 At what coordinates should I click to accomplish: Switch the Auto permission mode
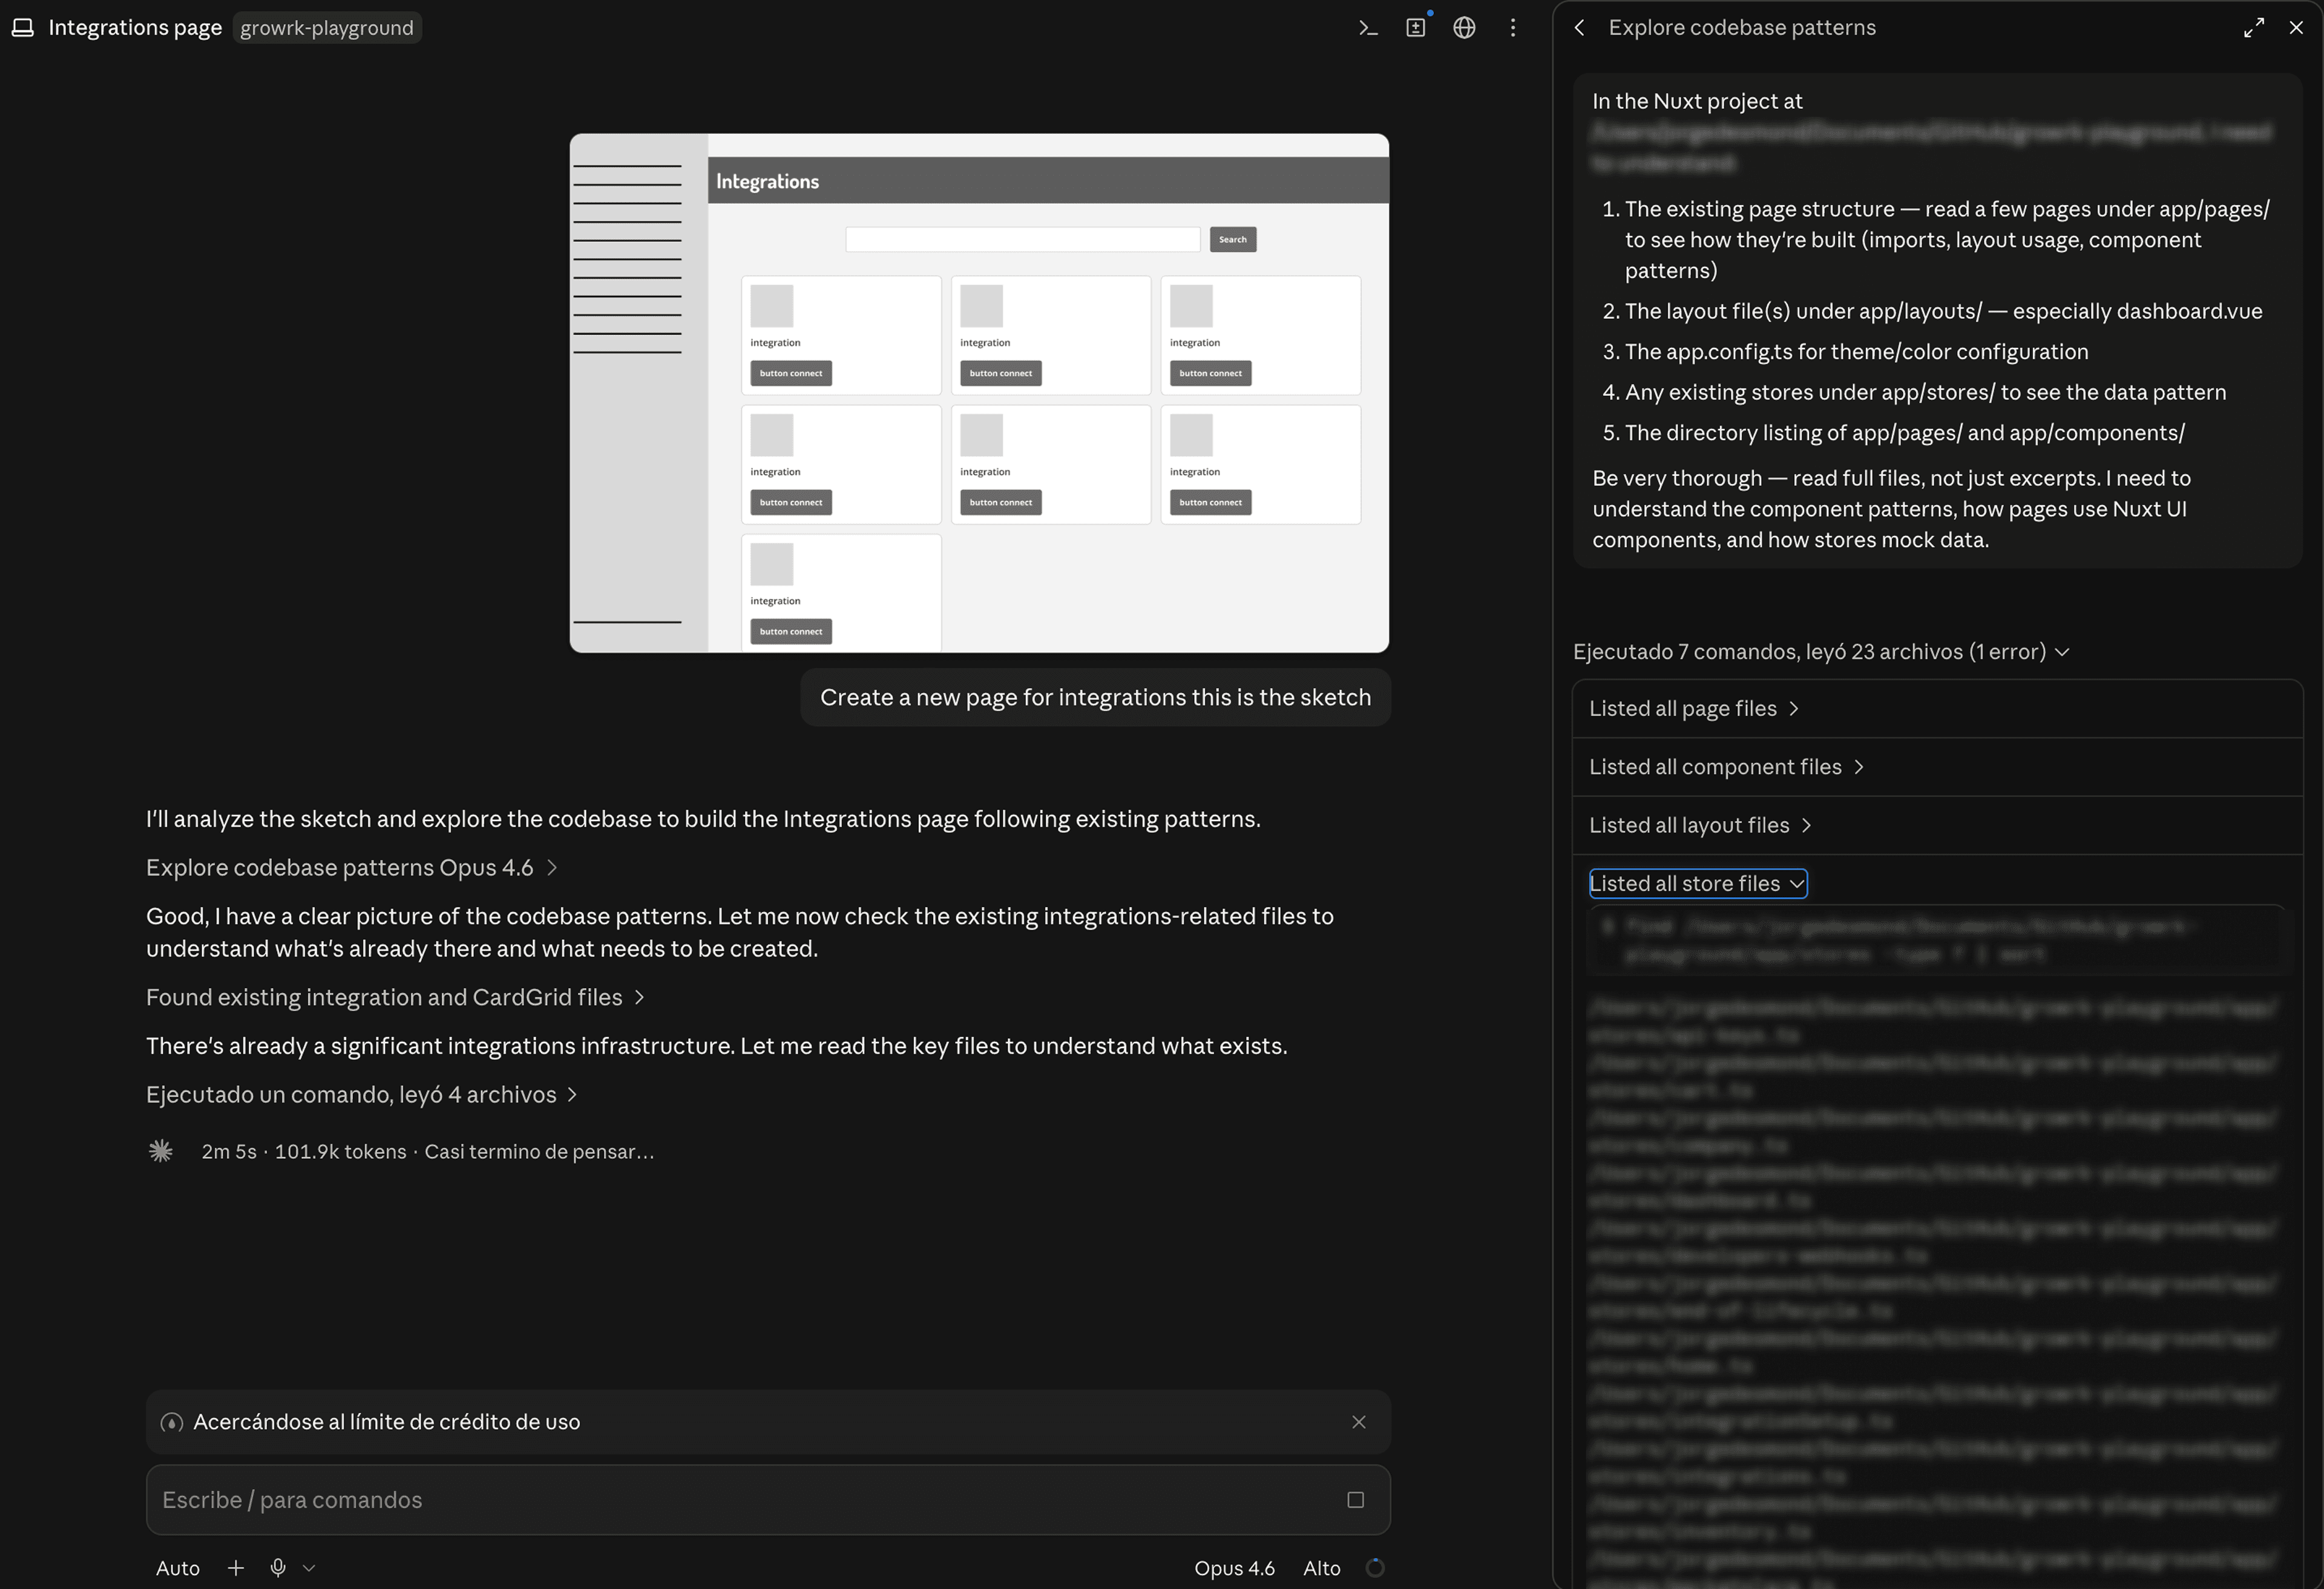pos(178,1567)
